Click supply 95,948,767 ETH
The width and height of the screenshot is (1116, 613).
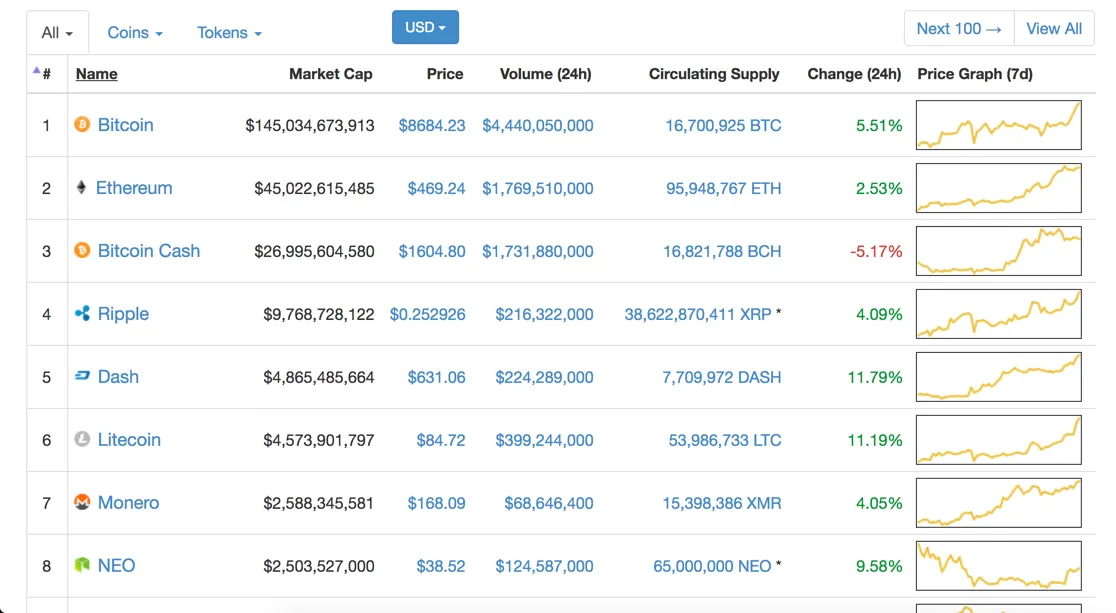(723, 189)
